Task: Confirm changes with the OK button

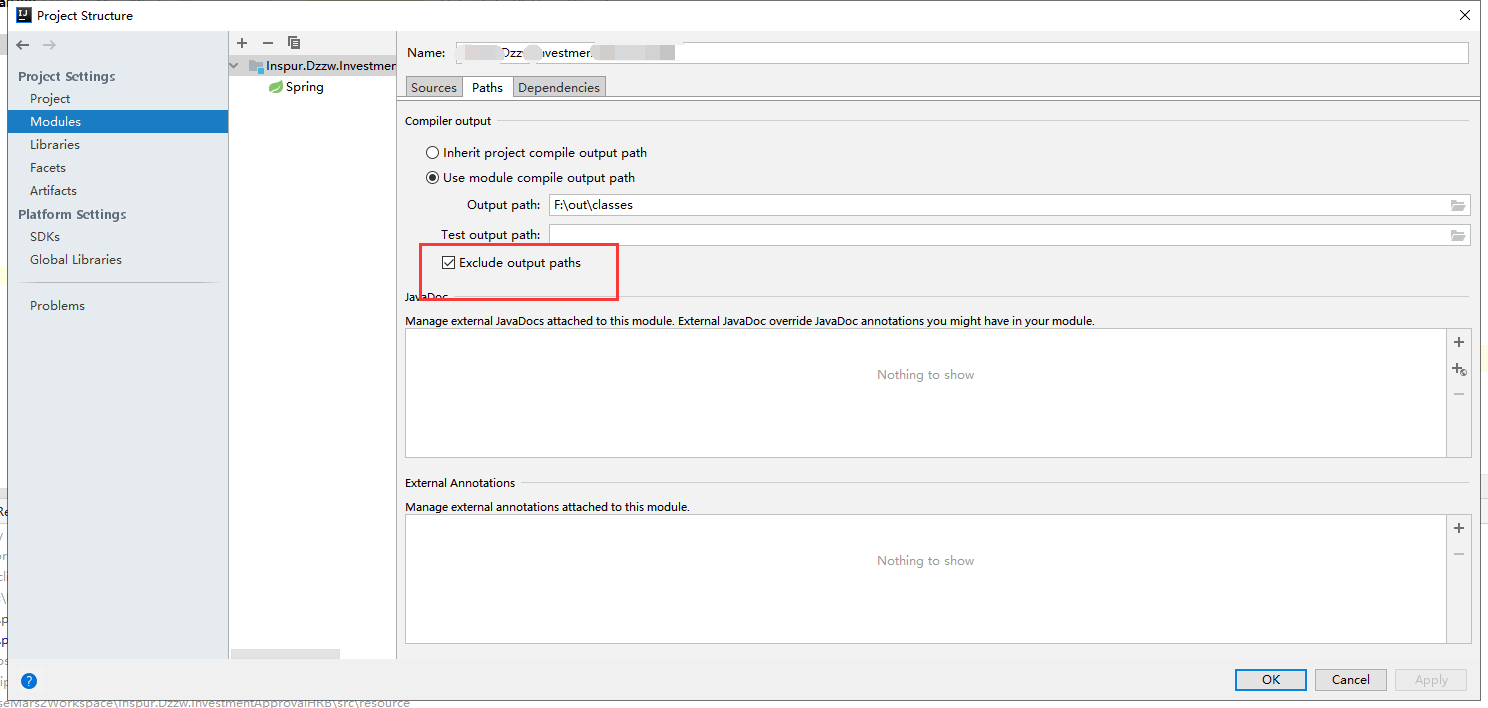Action: coord(1270,679)
